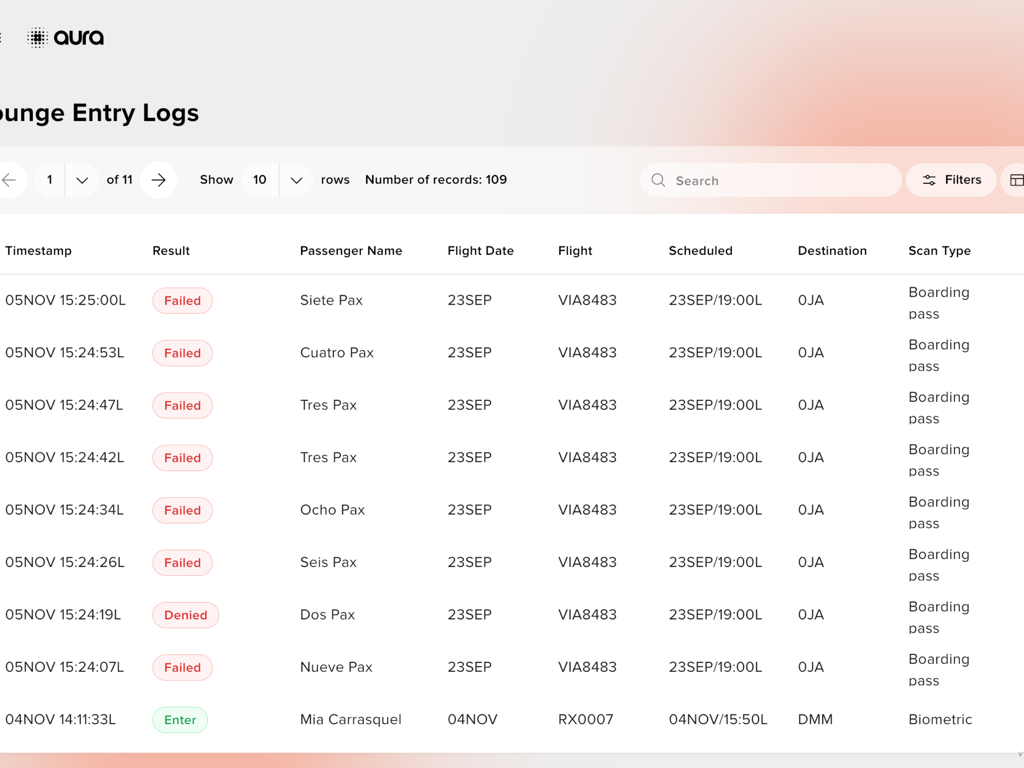This screenshot has width=1024, height=768.
Task: Click the Denied badge on Dos Pax row
Action: tap(185, 615)
